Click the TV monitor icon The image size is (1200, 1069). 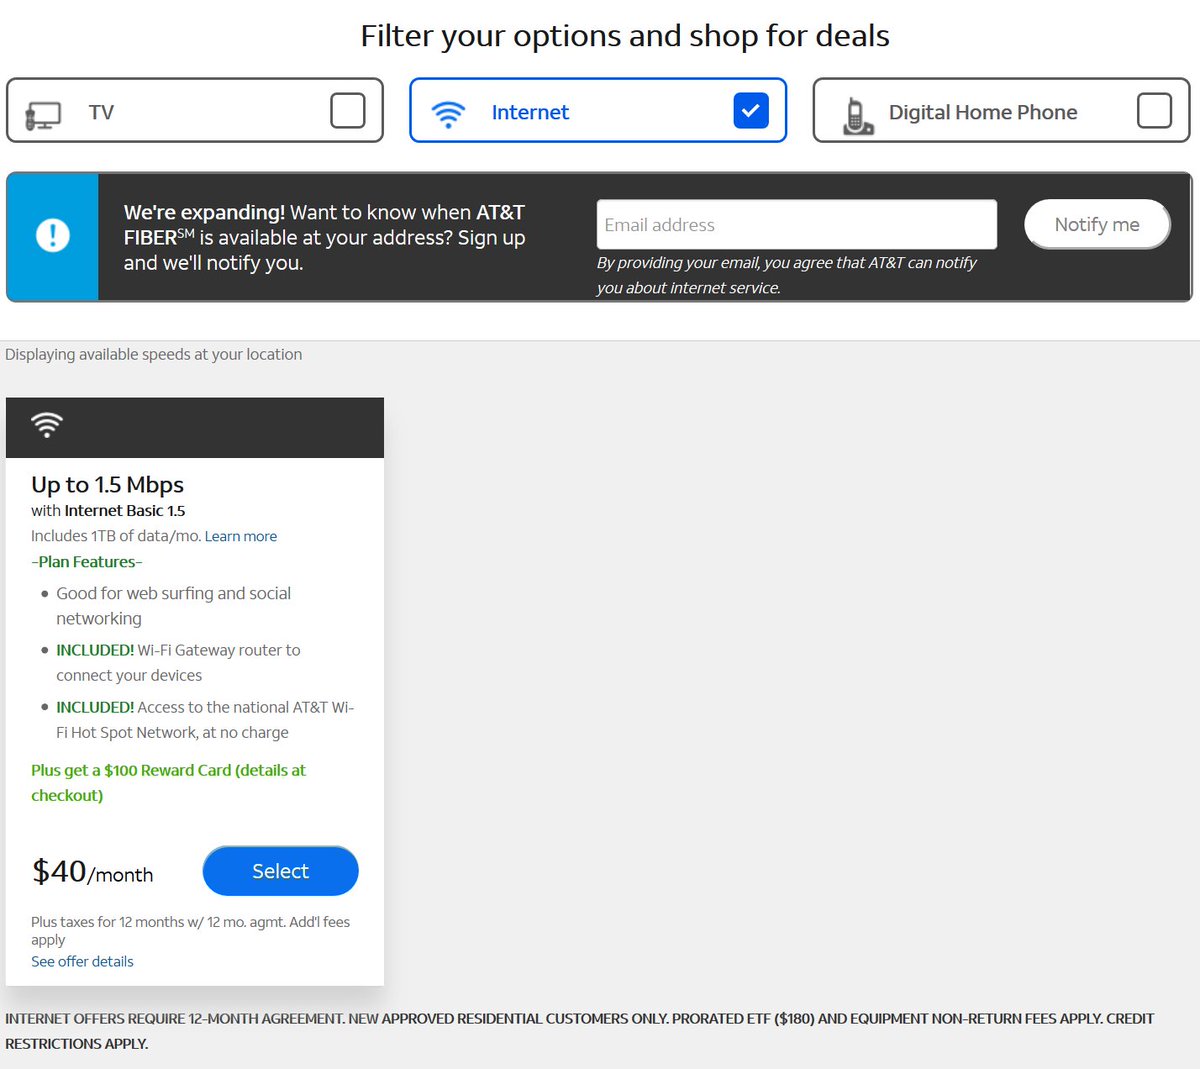point(43,115)
